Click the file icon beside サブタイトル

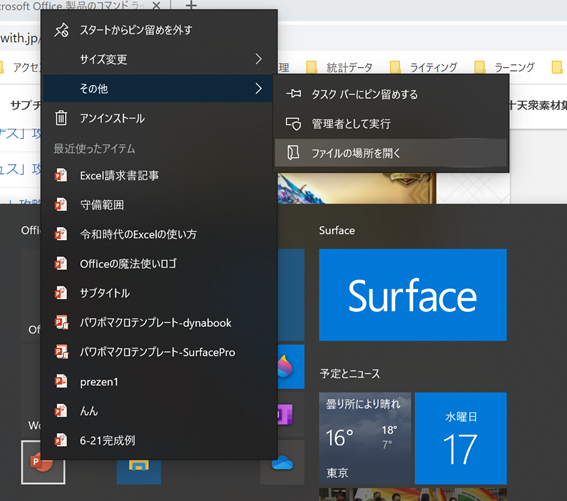(x=61, y=293)
